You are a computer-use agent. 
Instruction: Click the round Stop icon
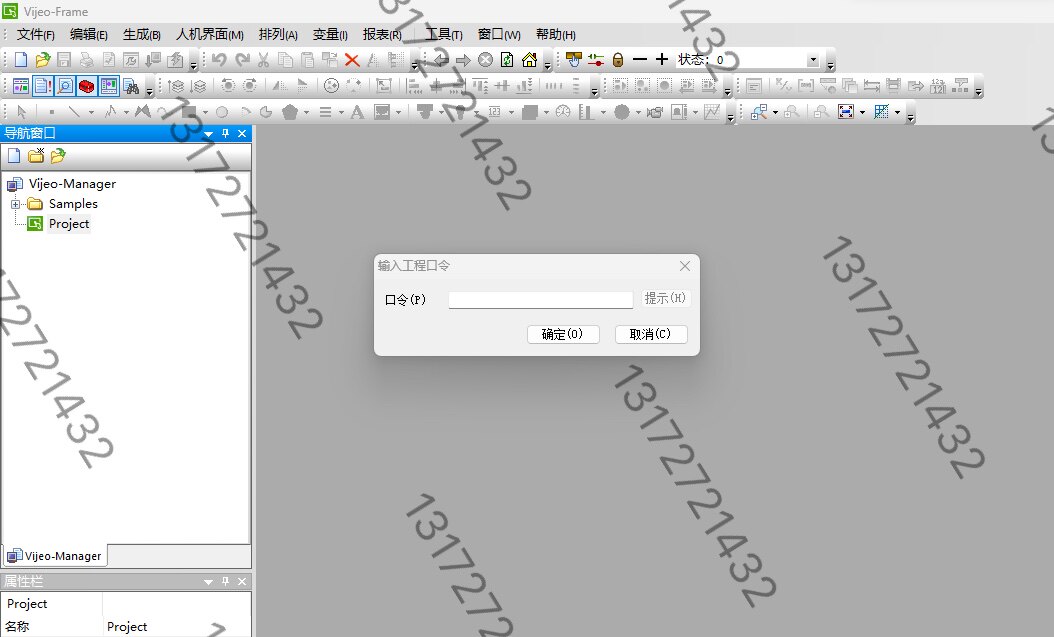(485, 60)
